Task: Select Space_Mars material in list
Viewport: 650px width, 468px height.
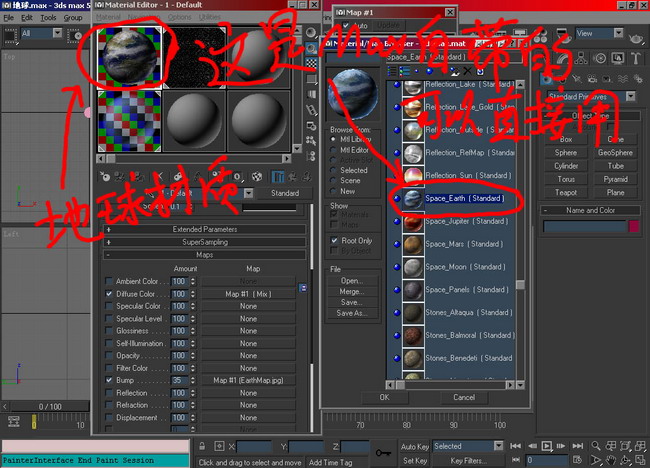Action: click(463, 244)
